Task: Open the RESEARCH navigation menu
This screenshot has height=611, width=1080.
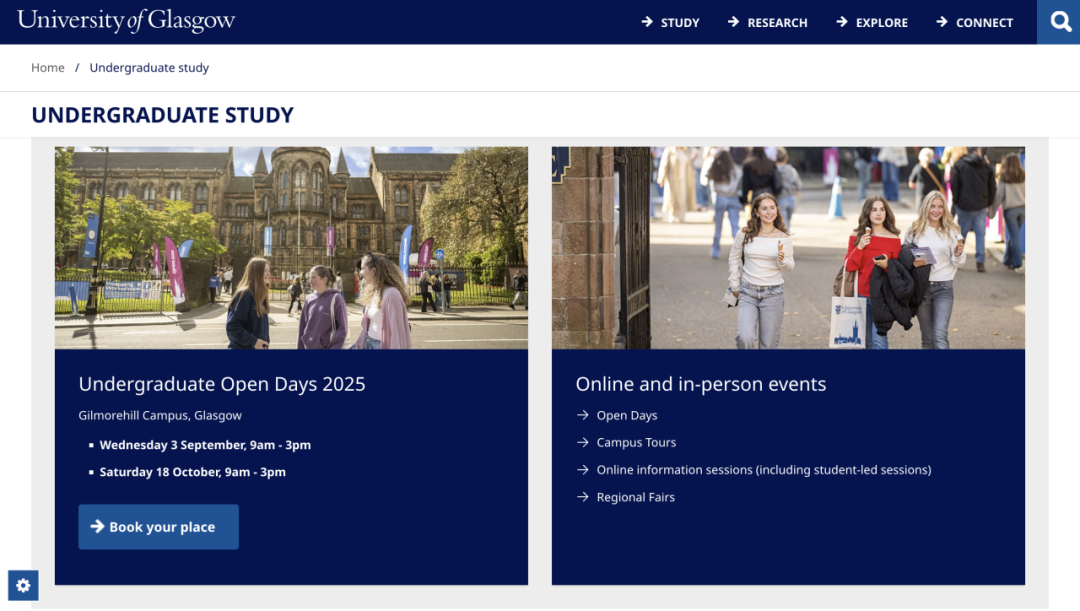Action: (767, 23)
